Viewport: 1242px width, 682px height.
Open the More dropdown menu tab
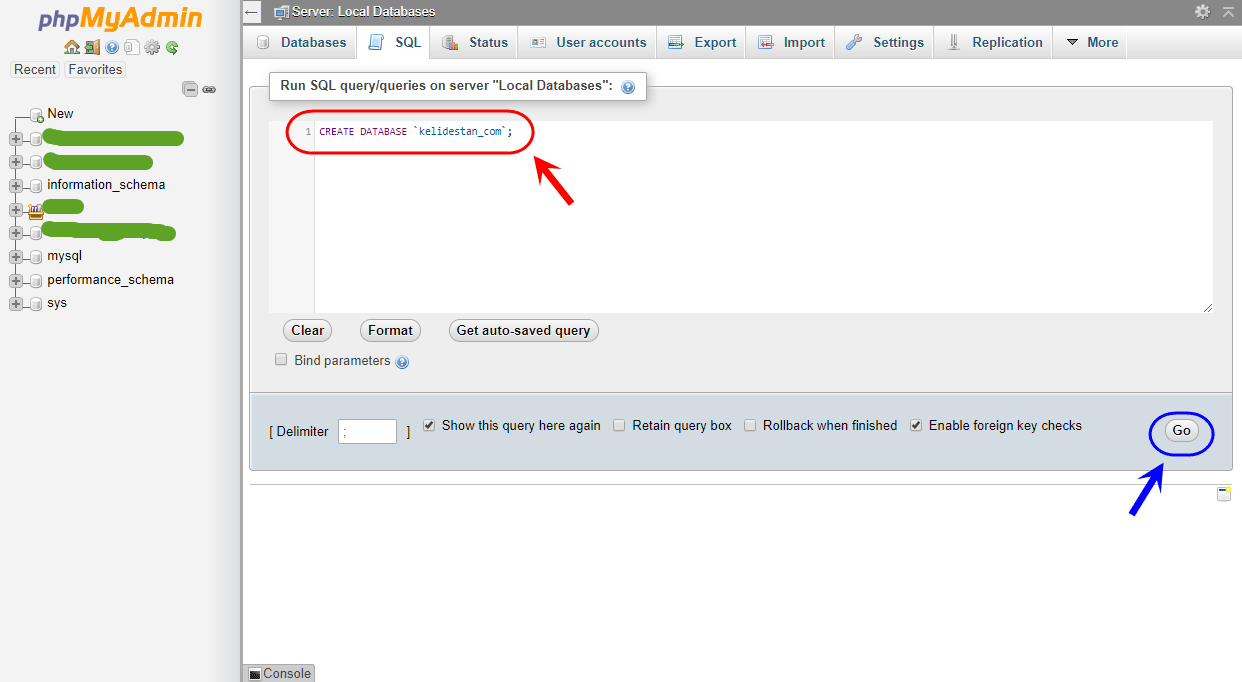(x=1091, y=42)
